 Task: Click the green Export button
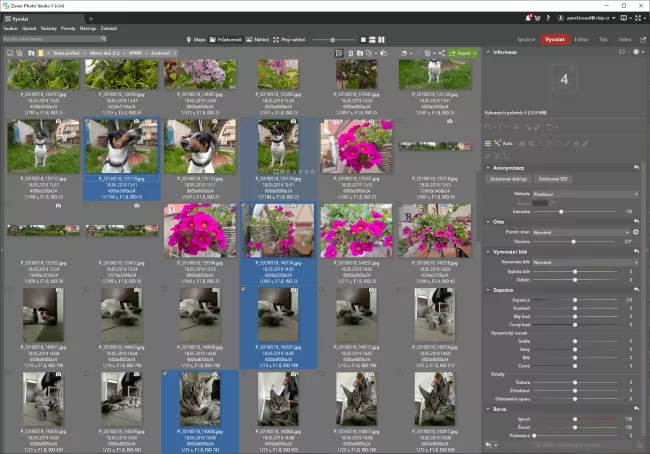[x=463, y=53]
